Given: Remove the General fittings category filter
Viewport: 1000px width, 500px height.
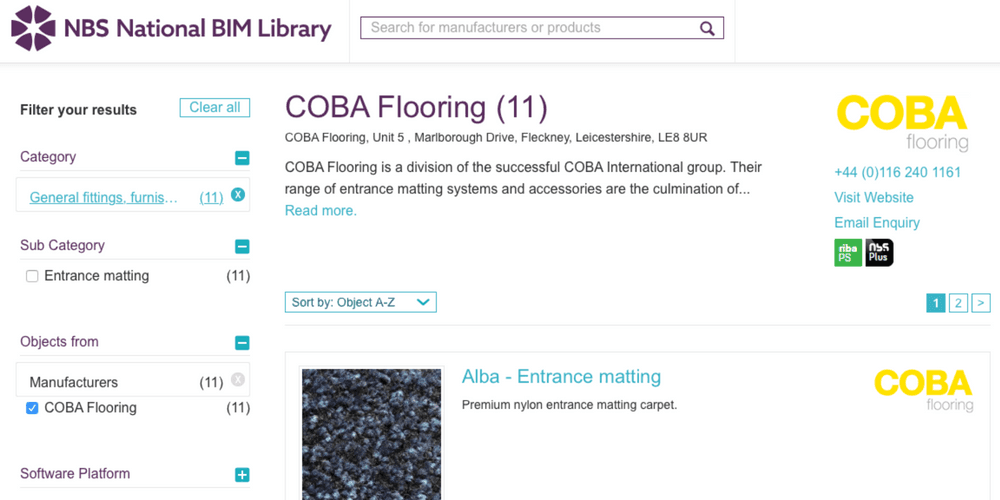Looking at the screenshot, I should (238, 195).
